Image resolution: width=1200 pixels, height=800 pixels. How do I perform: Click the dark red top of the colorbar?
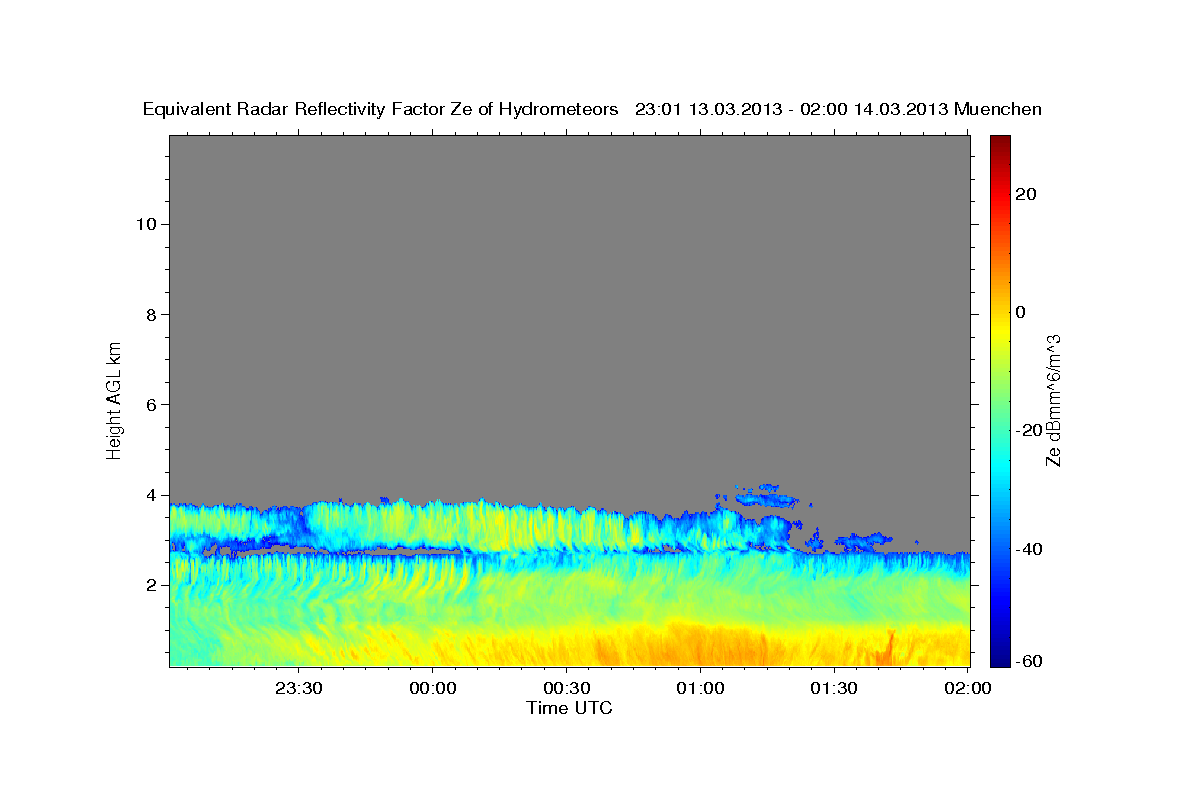point(1000,142)
